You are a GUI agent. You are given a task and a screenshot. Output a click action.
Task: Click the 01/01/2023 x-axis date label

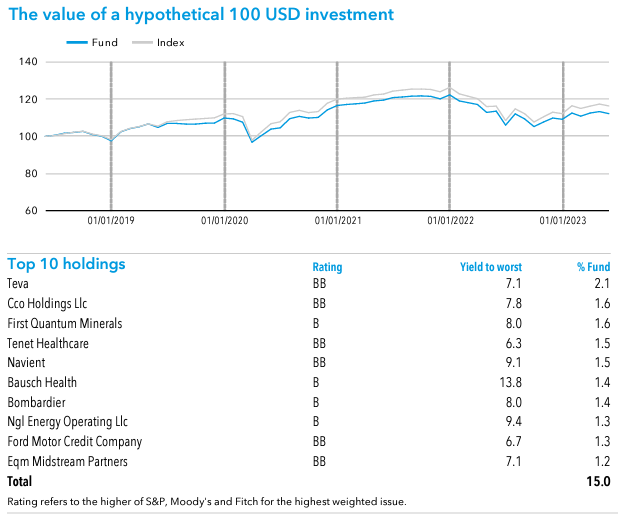[563, 220]
